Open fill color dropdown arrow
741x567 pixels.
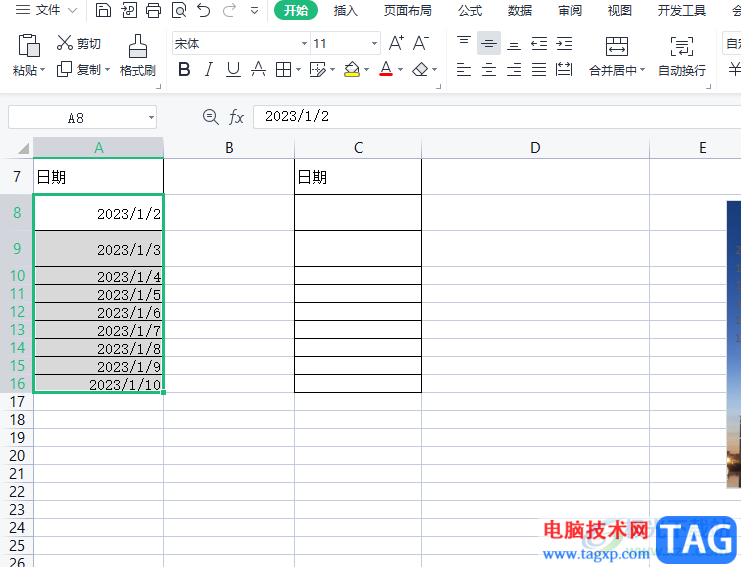pos(366,70)
